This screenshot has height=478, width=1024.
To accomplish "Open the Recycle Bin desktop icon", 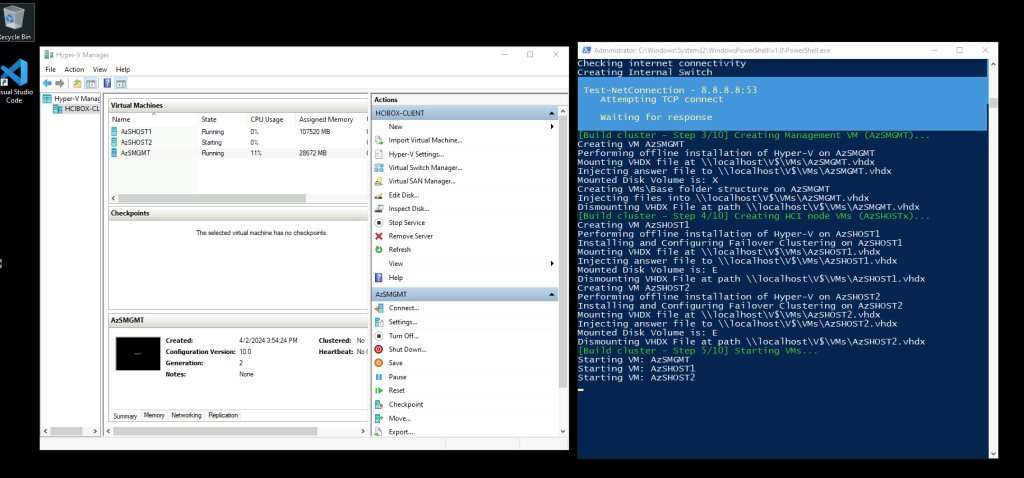I will pos(14,22).
